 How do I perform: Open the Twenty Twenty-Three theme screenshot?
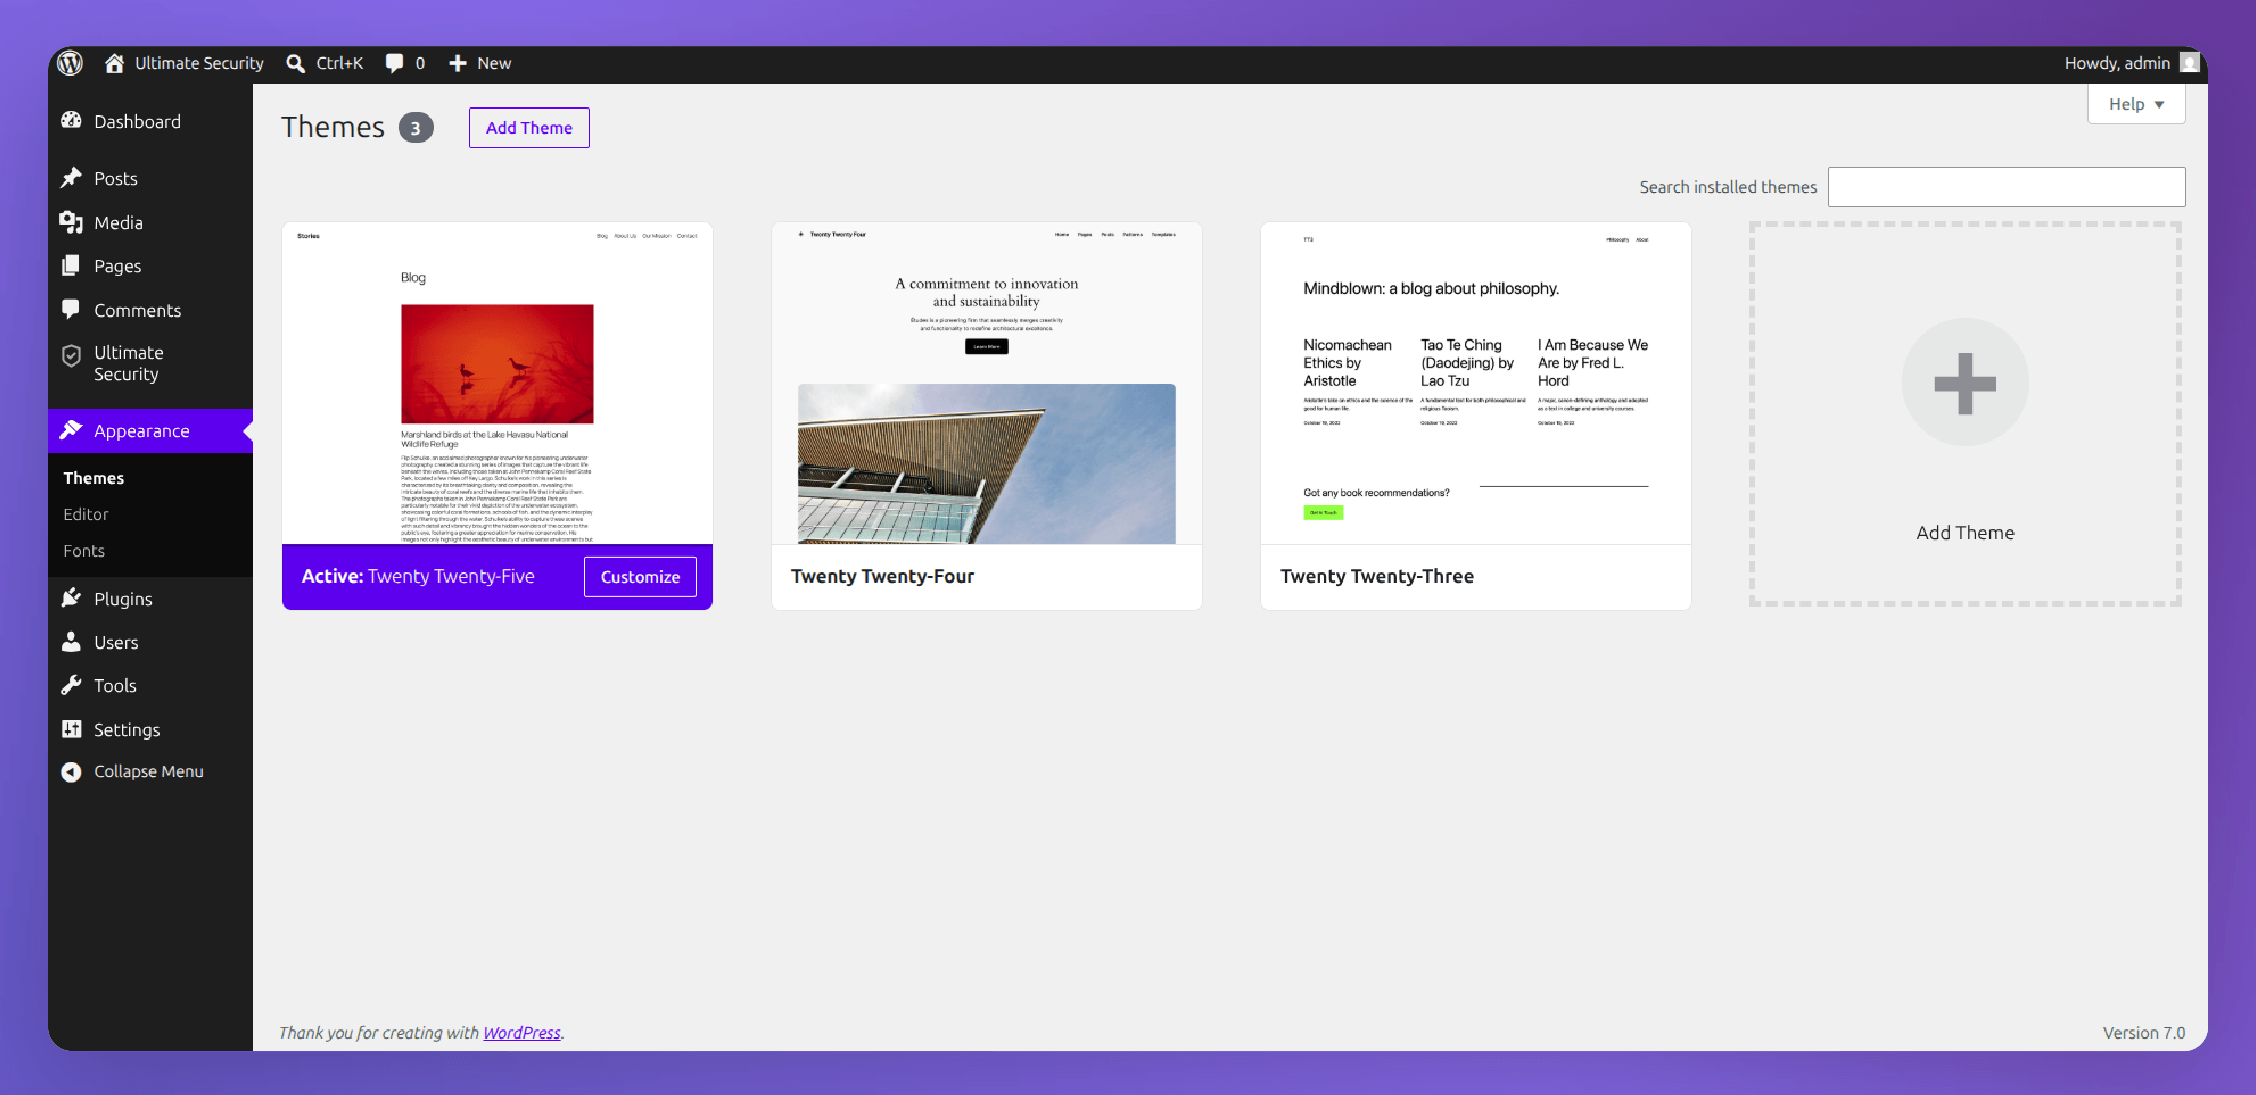coord(1475,383)
